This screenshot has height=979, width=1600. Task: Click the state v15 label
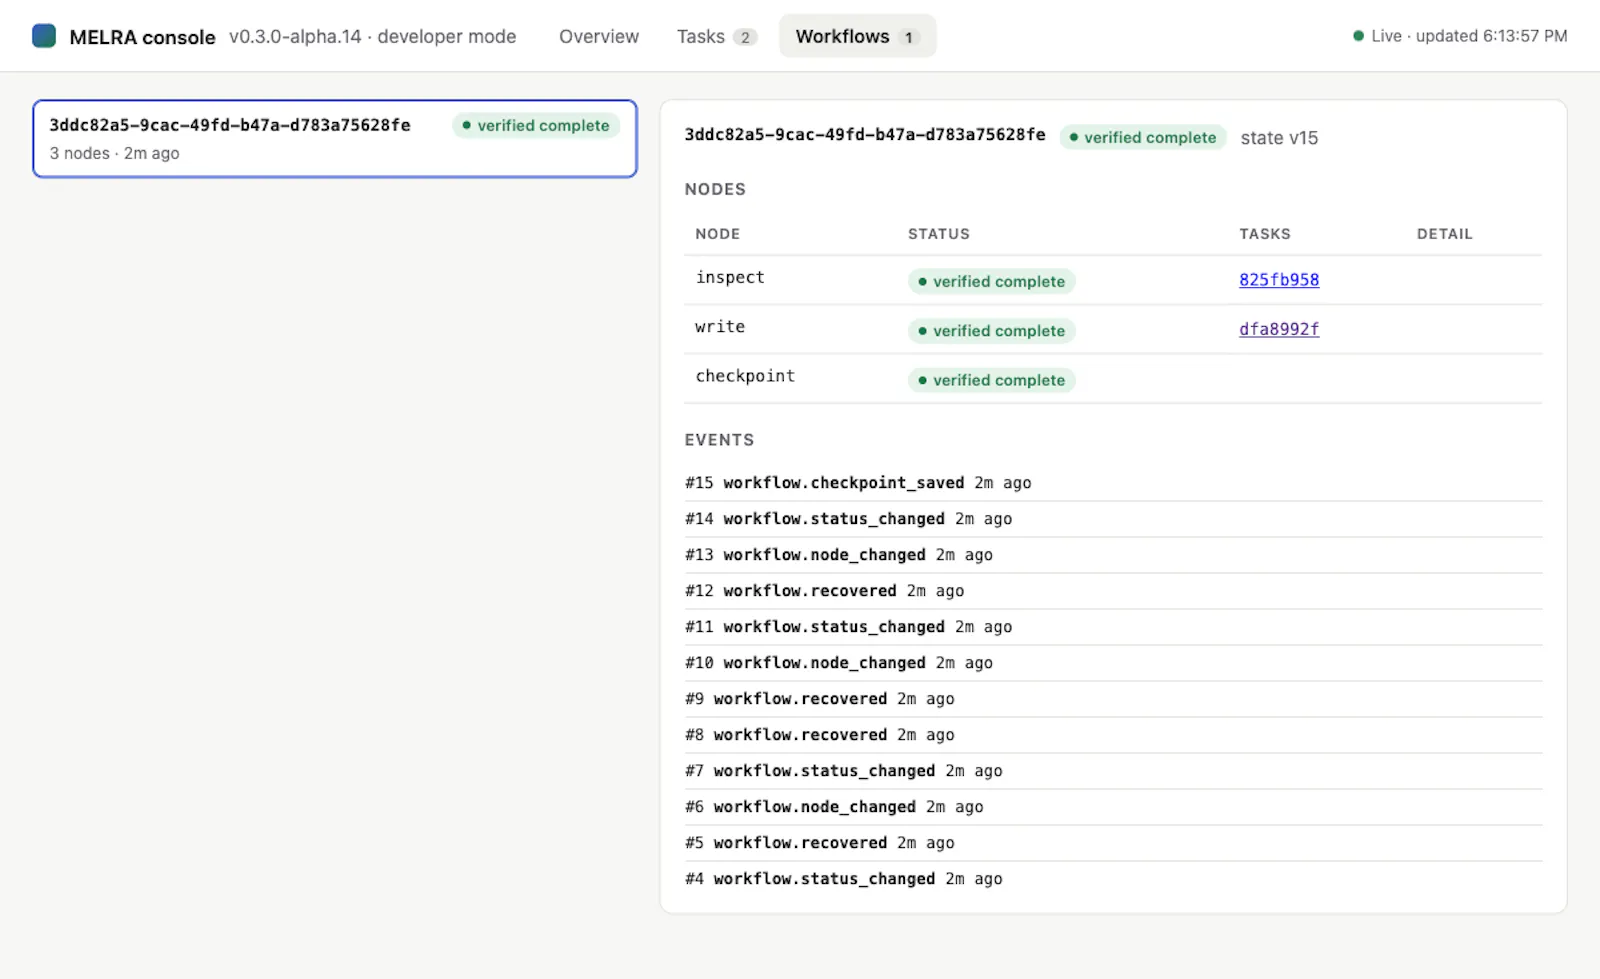1279,138
